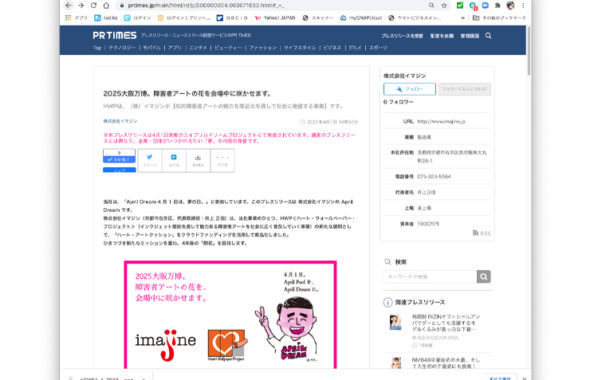
Task: Click the Facebook like button
Action: (x=119, y=160)
